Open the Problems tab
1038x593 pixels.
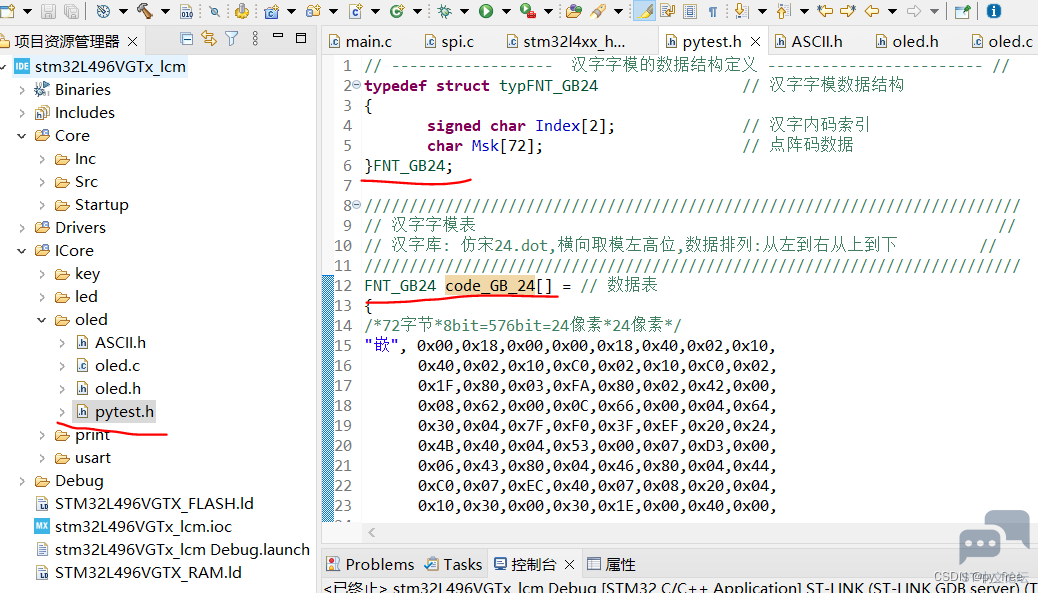click(371, 565)
